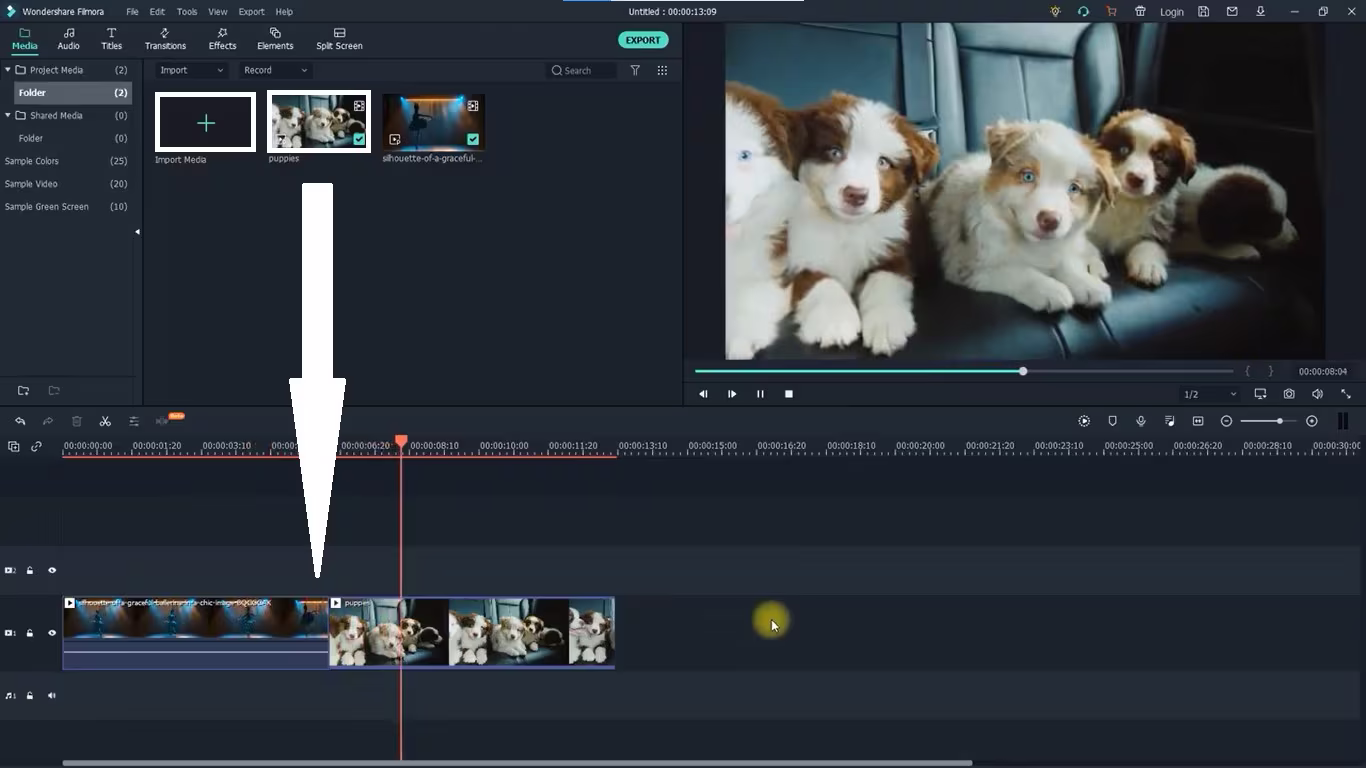Toggle the auto ripple link icon
The width and height of the screenshot is (1366, 768).
36,446
